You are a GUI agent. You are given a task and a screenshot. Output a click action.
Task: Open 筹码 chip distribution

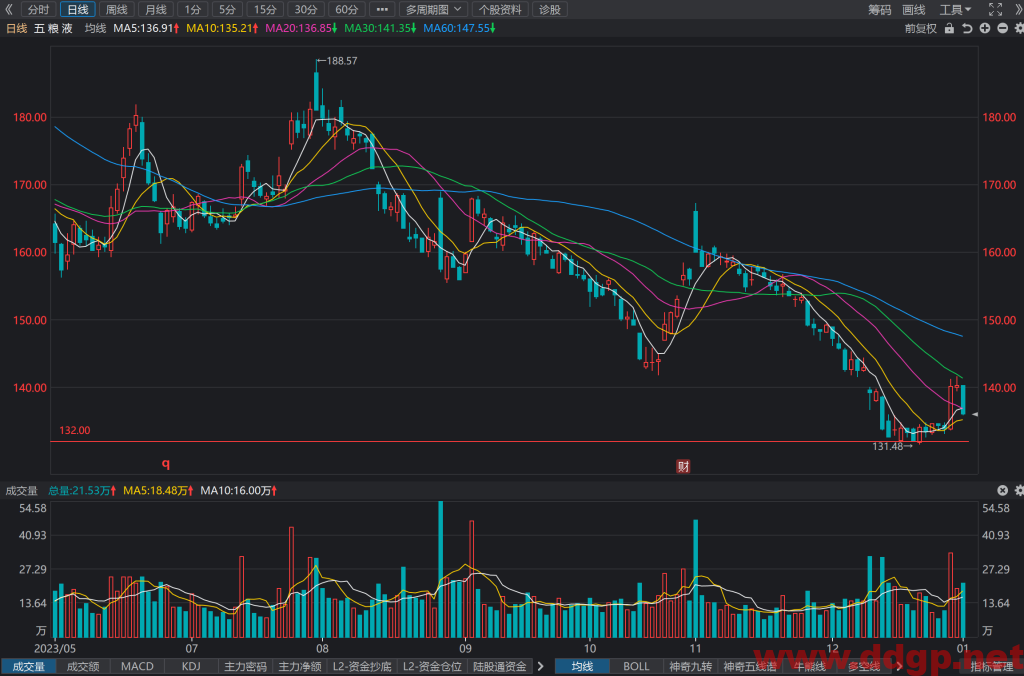[x=880, y=10]
